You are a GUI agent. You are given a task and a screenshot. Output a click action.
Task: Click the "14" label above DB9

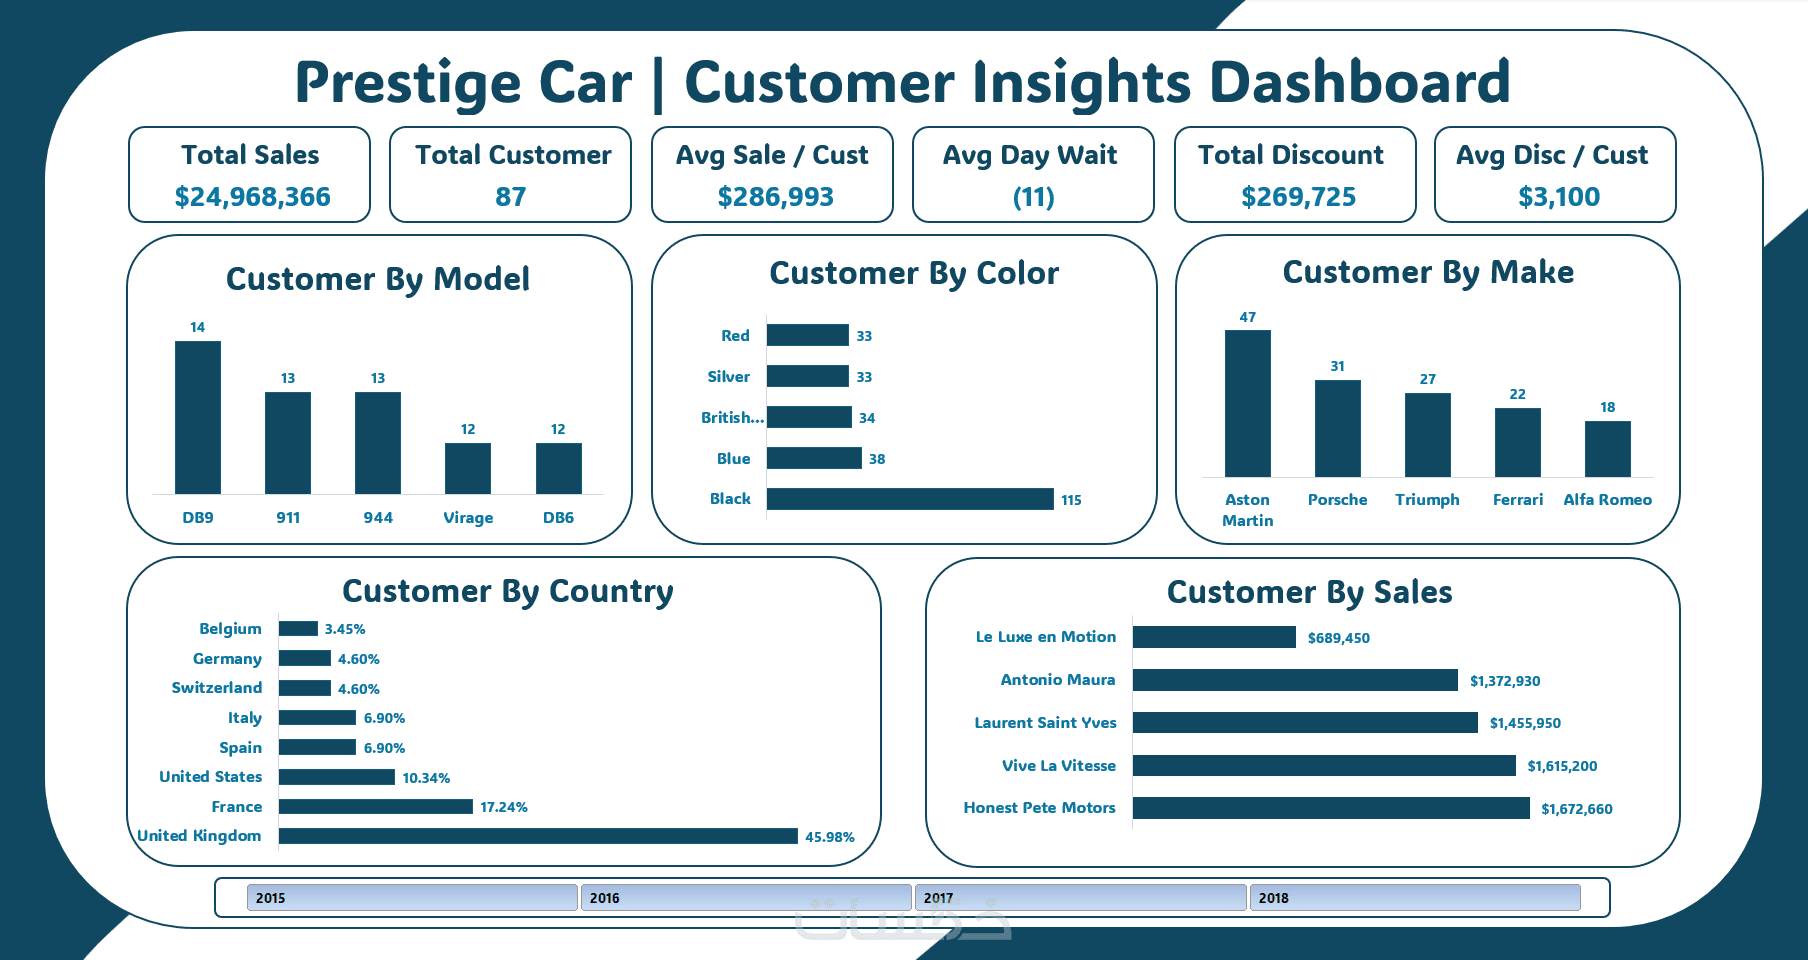pos(198,327)
